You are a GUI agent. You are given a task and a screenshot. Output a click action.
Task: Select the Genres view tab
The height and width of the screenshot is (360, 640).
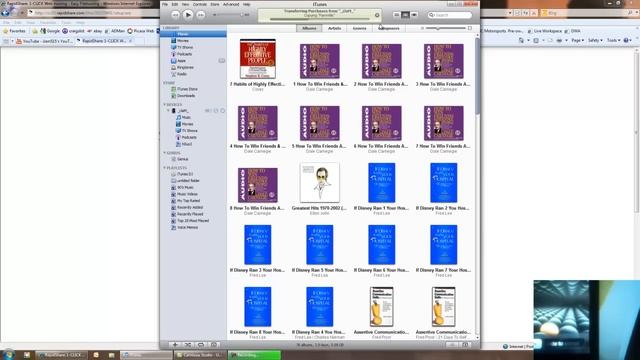(x=360, y=28)
